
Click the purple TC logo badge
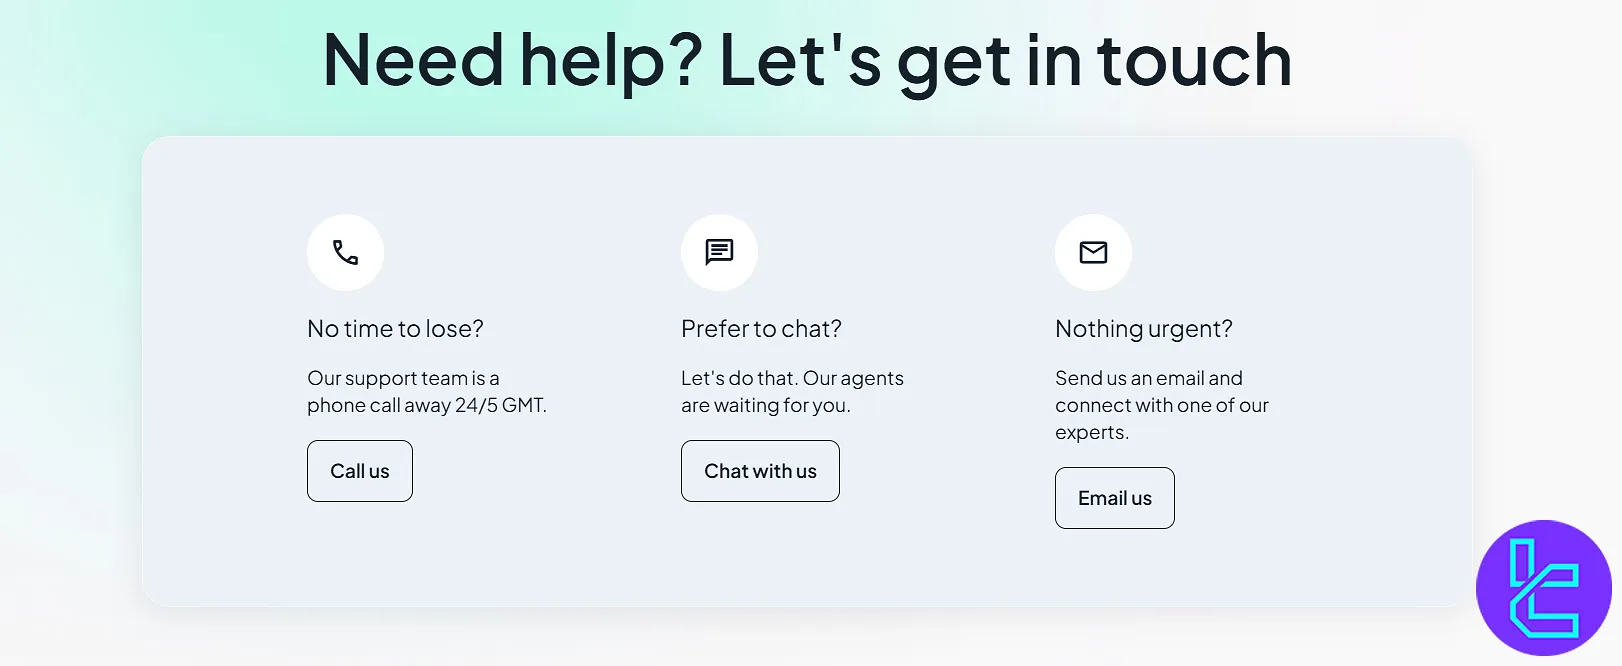tap(1543, 588)
